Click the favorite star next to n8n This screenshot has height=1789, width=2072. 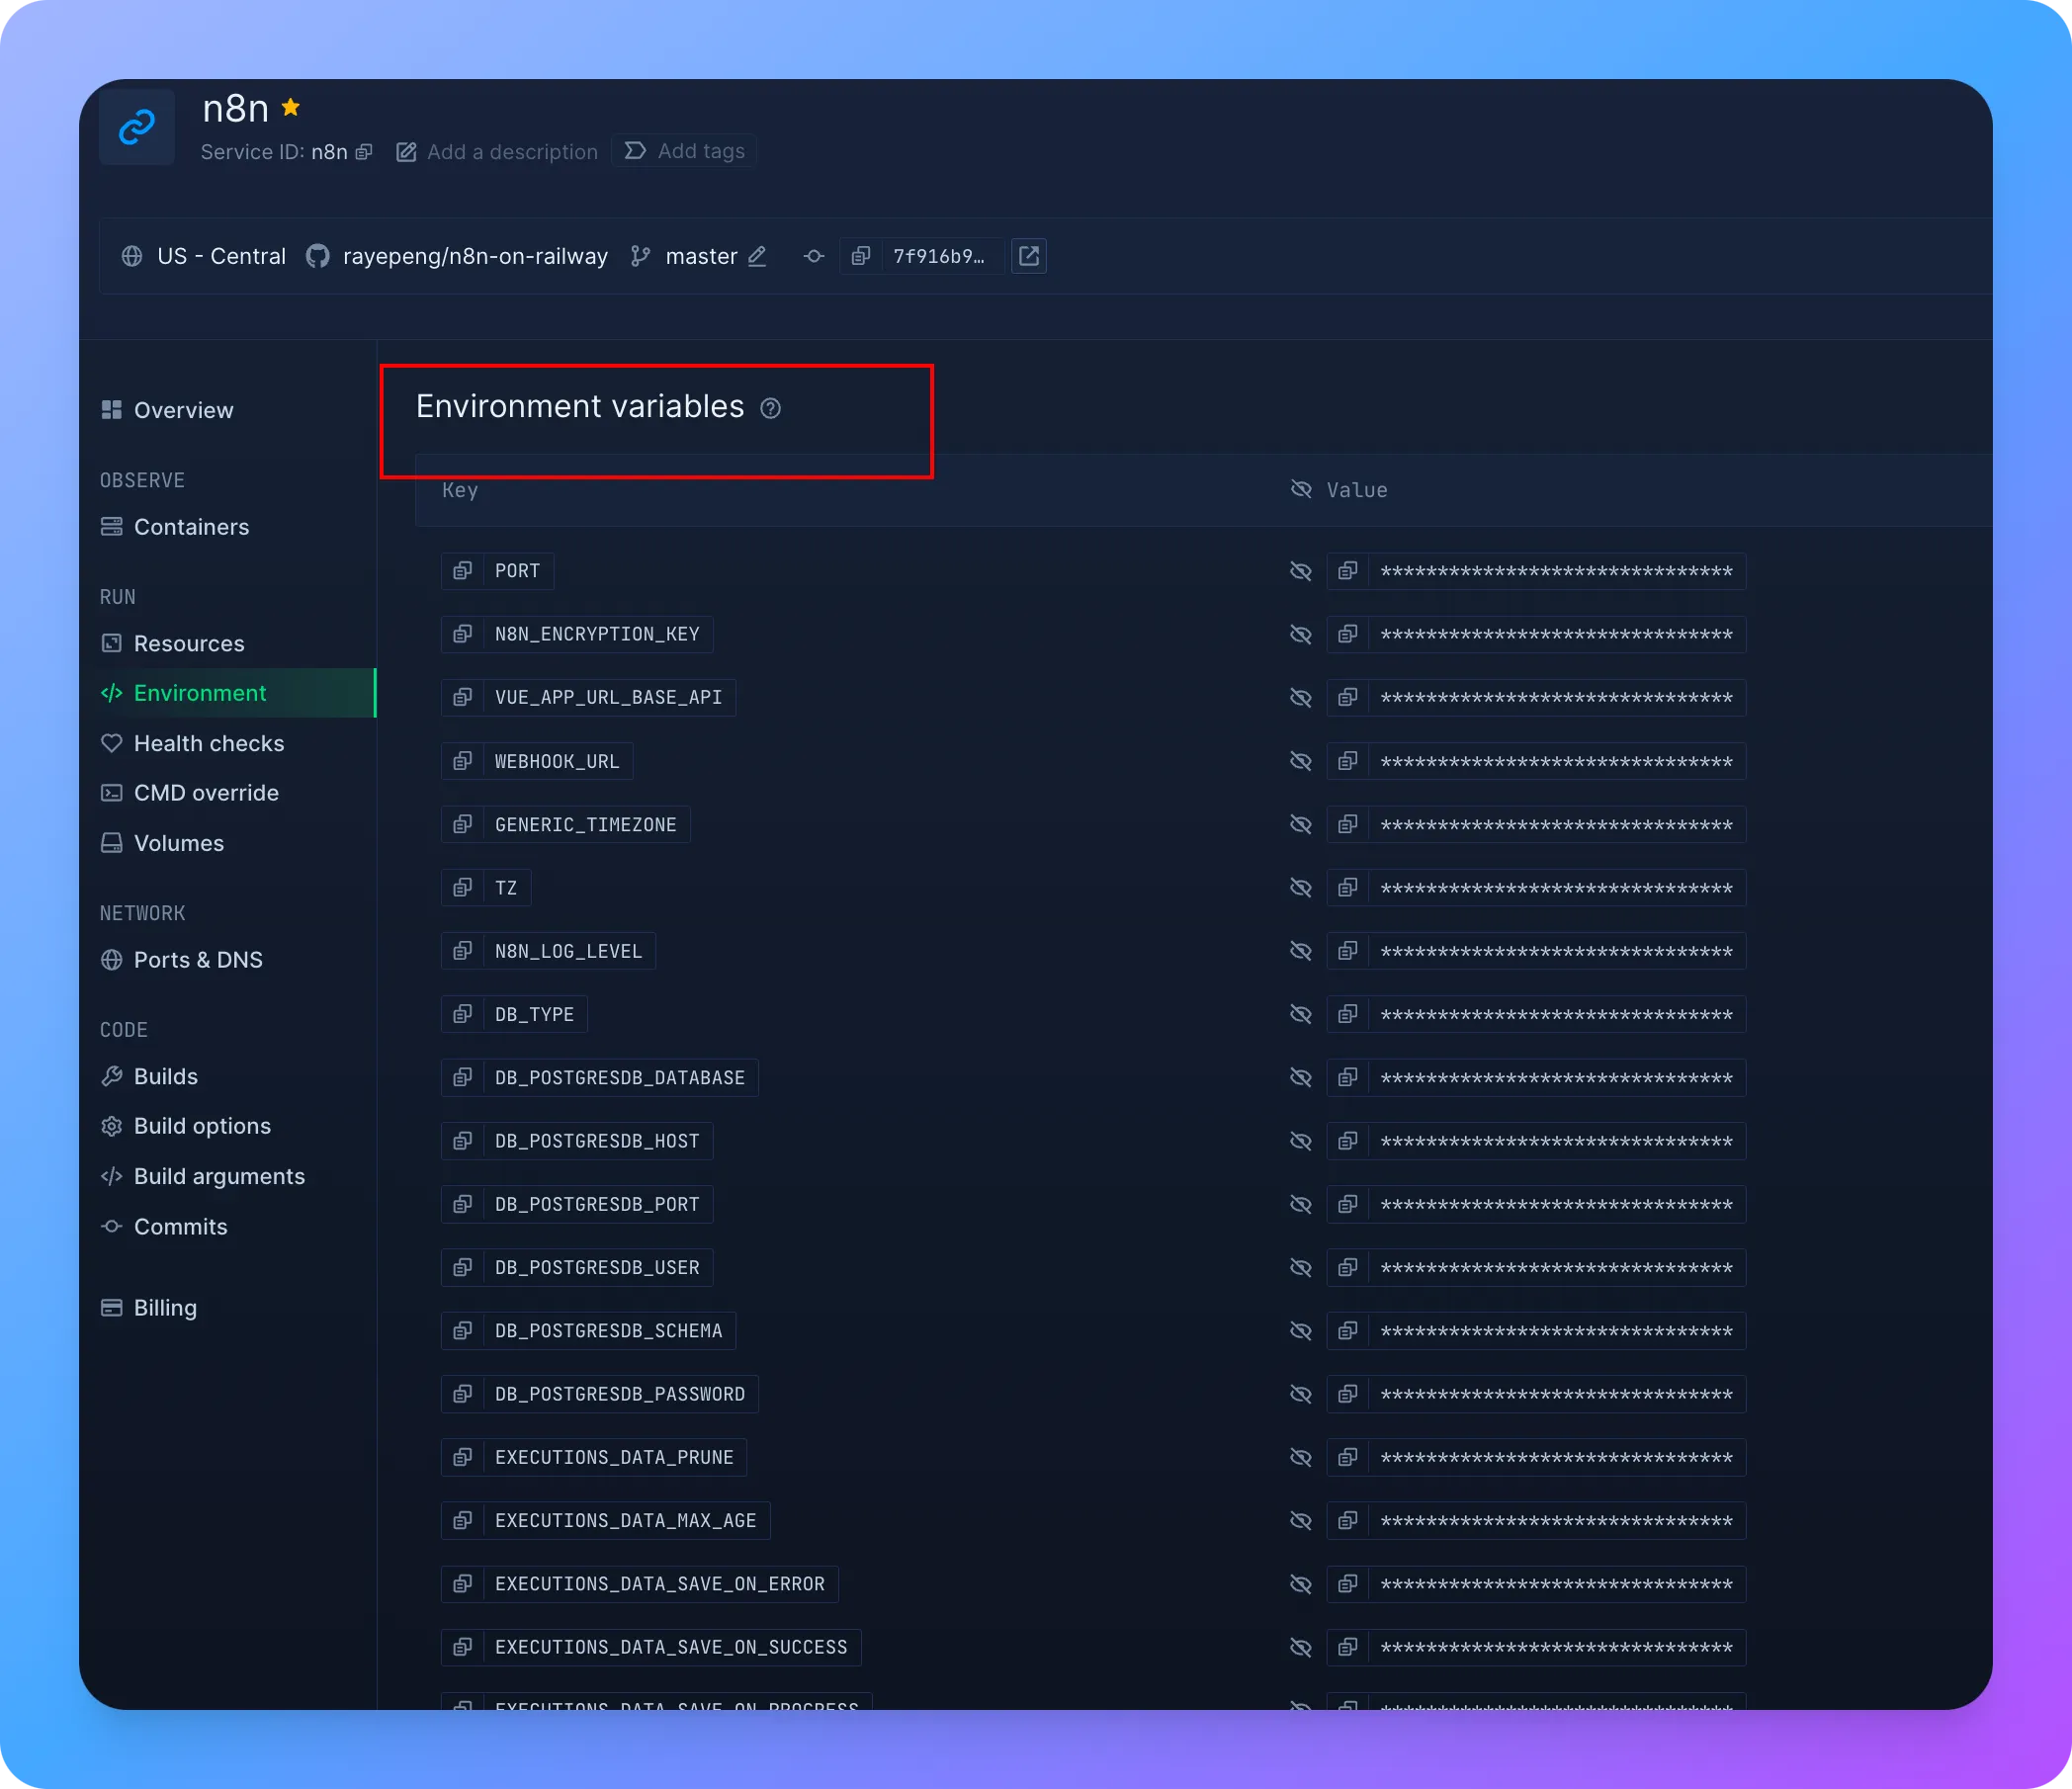pyautogui.click(x=291, y=107)
